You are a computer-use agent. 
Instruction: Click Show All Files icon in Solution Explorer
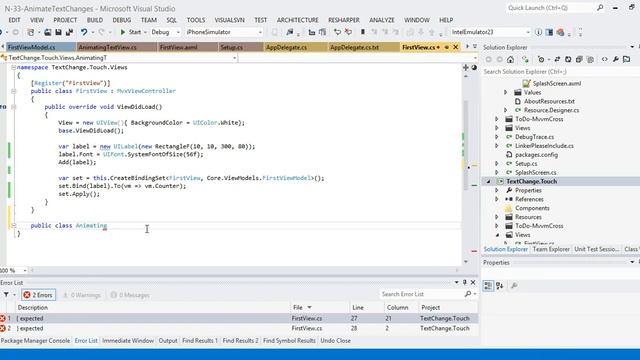coord(590,60)
